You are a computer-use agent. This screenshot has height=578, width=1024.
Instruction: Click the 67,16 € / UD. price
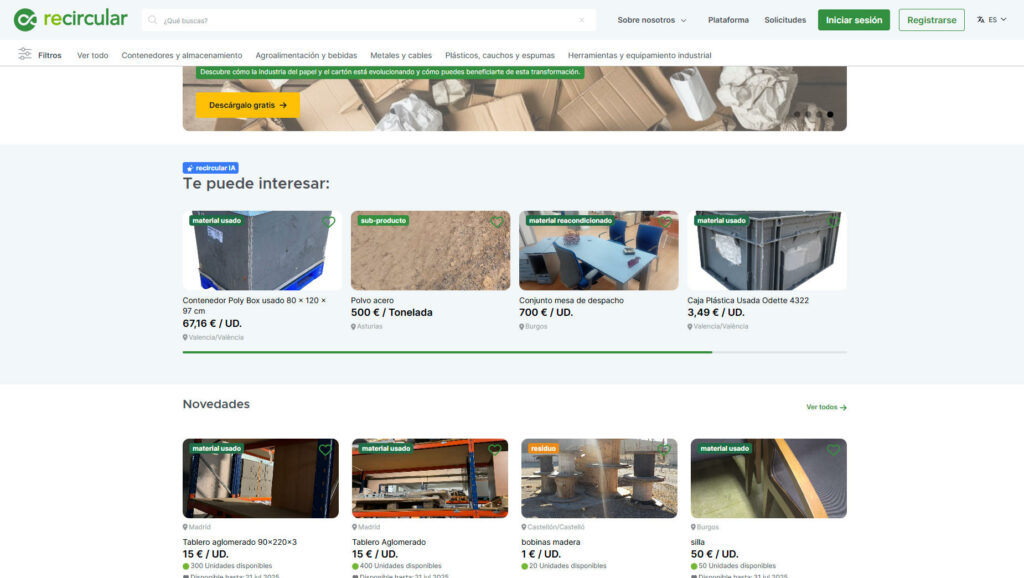pyautogui.click(x=212, y=323)
